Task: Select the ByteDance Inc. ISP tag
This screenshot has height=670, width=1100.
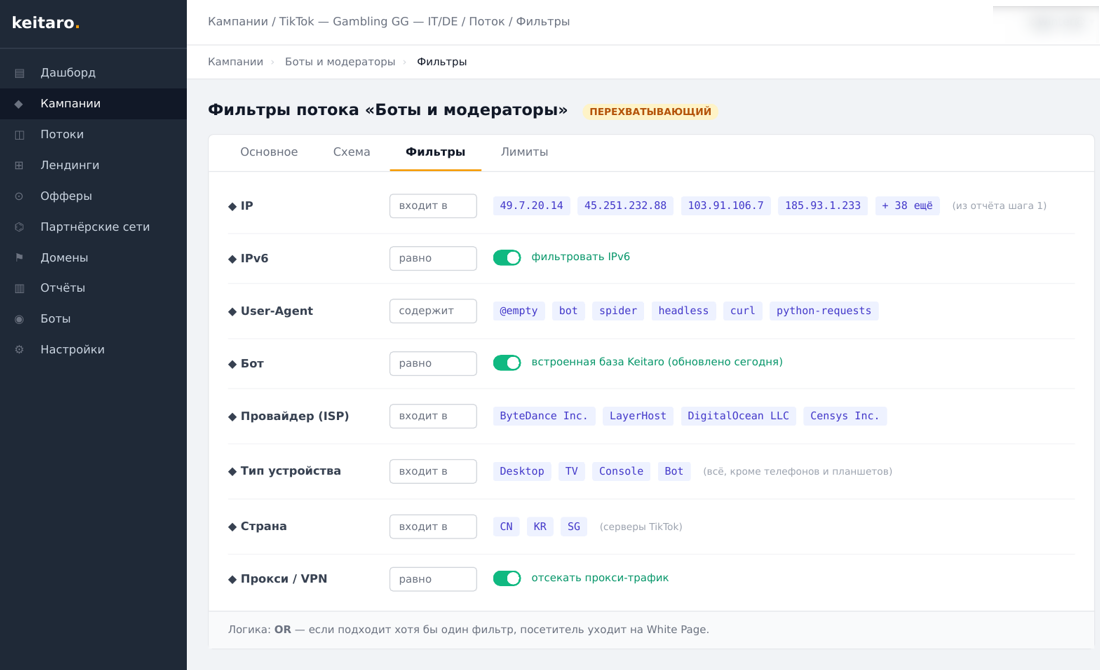Action: 543,415
